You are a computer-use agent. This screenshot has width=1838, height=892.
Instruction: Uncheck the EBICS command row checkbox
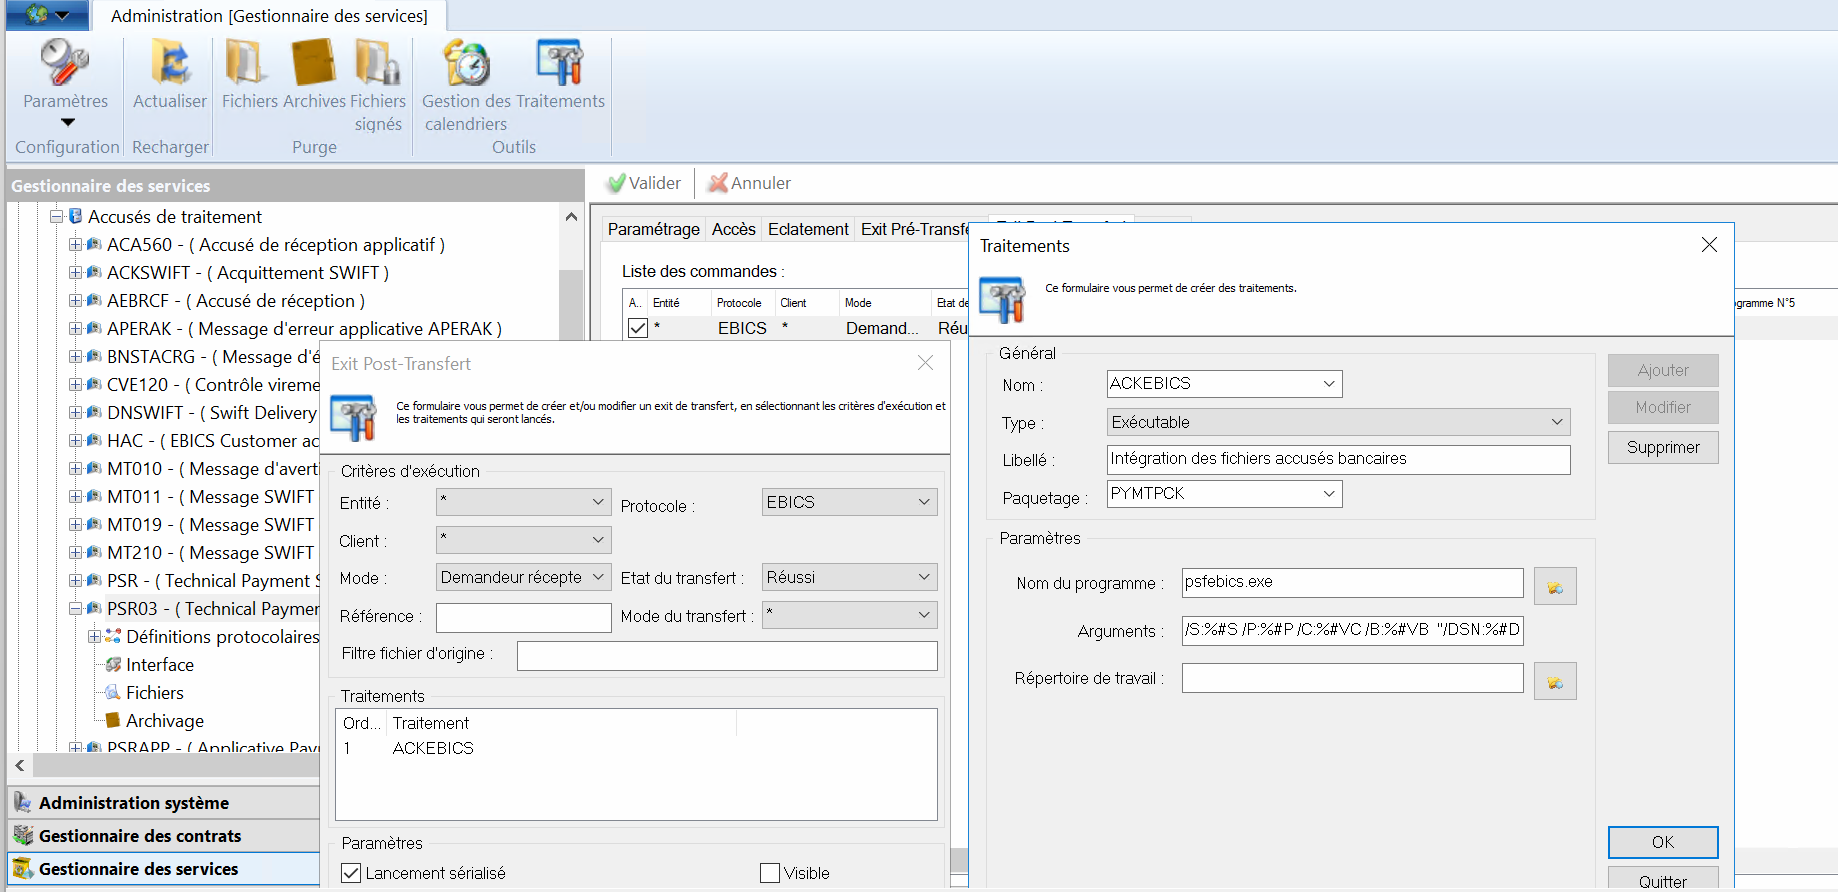638,328
